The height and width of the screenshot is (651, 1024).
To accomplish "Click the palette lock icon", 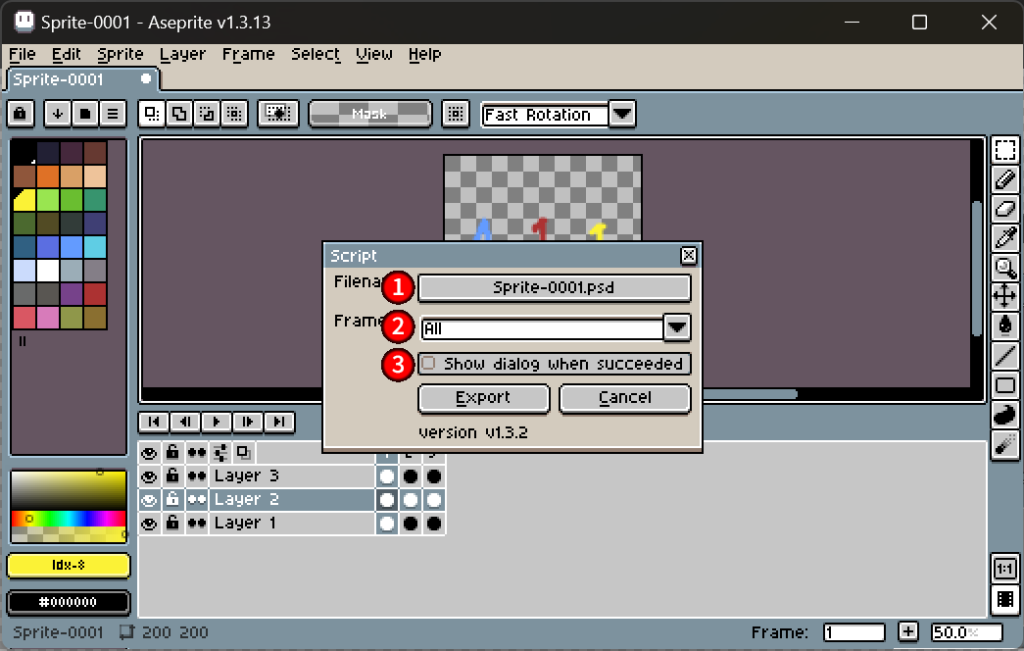I will [x=20, y=114].
